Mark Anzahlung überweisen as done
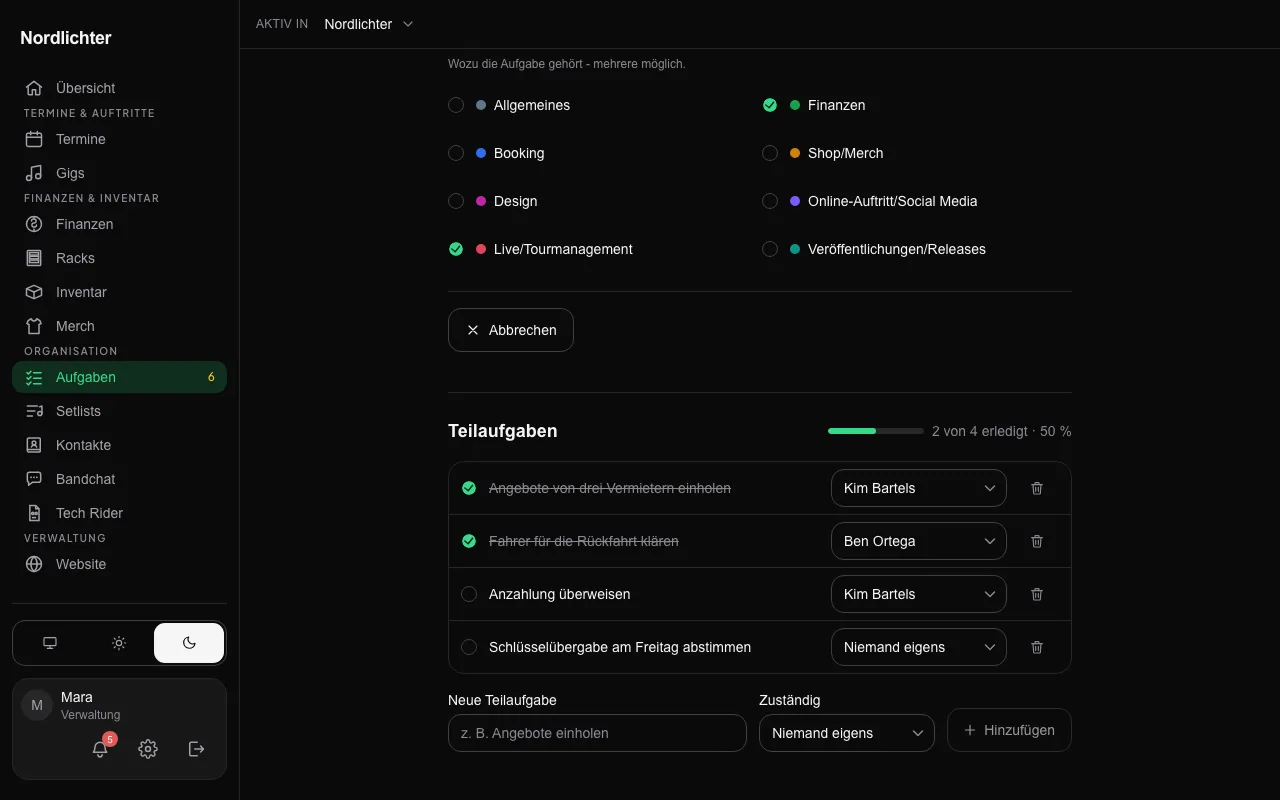The width and height of the screenshot is (1280, 800). pos(469,594)
